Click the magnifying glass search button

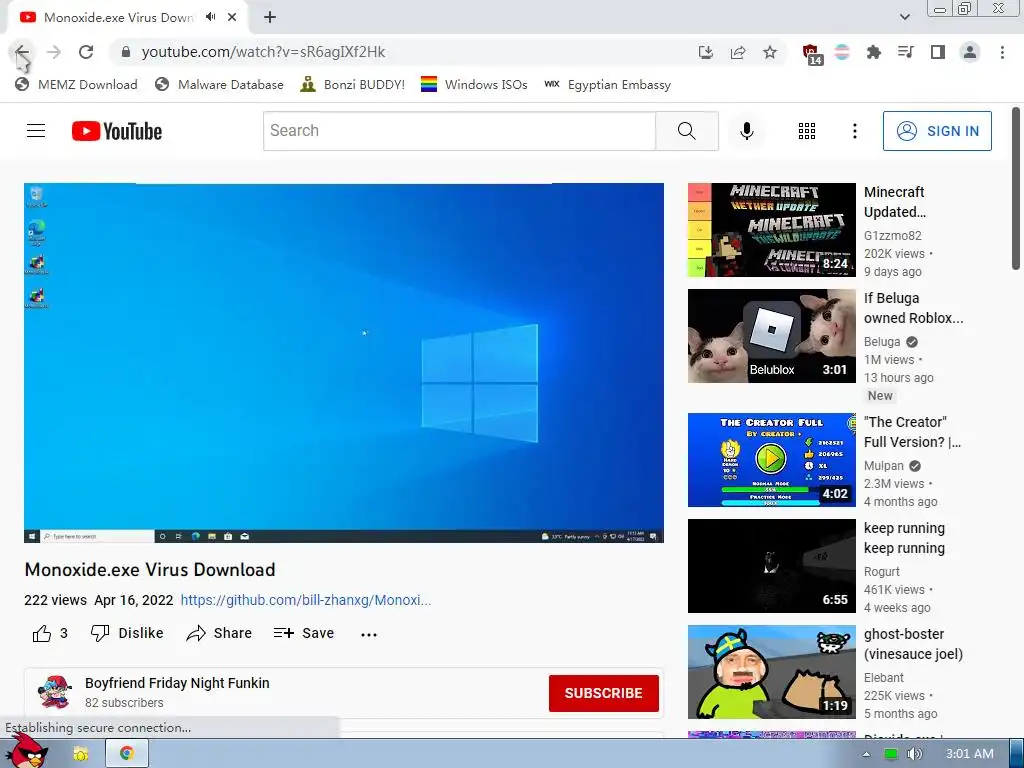pyautogui.click(x=687, y=131)
